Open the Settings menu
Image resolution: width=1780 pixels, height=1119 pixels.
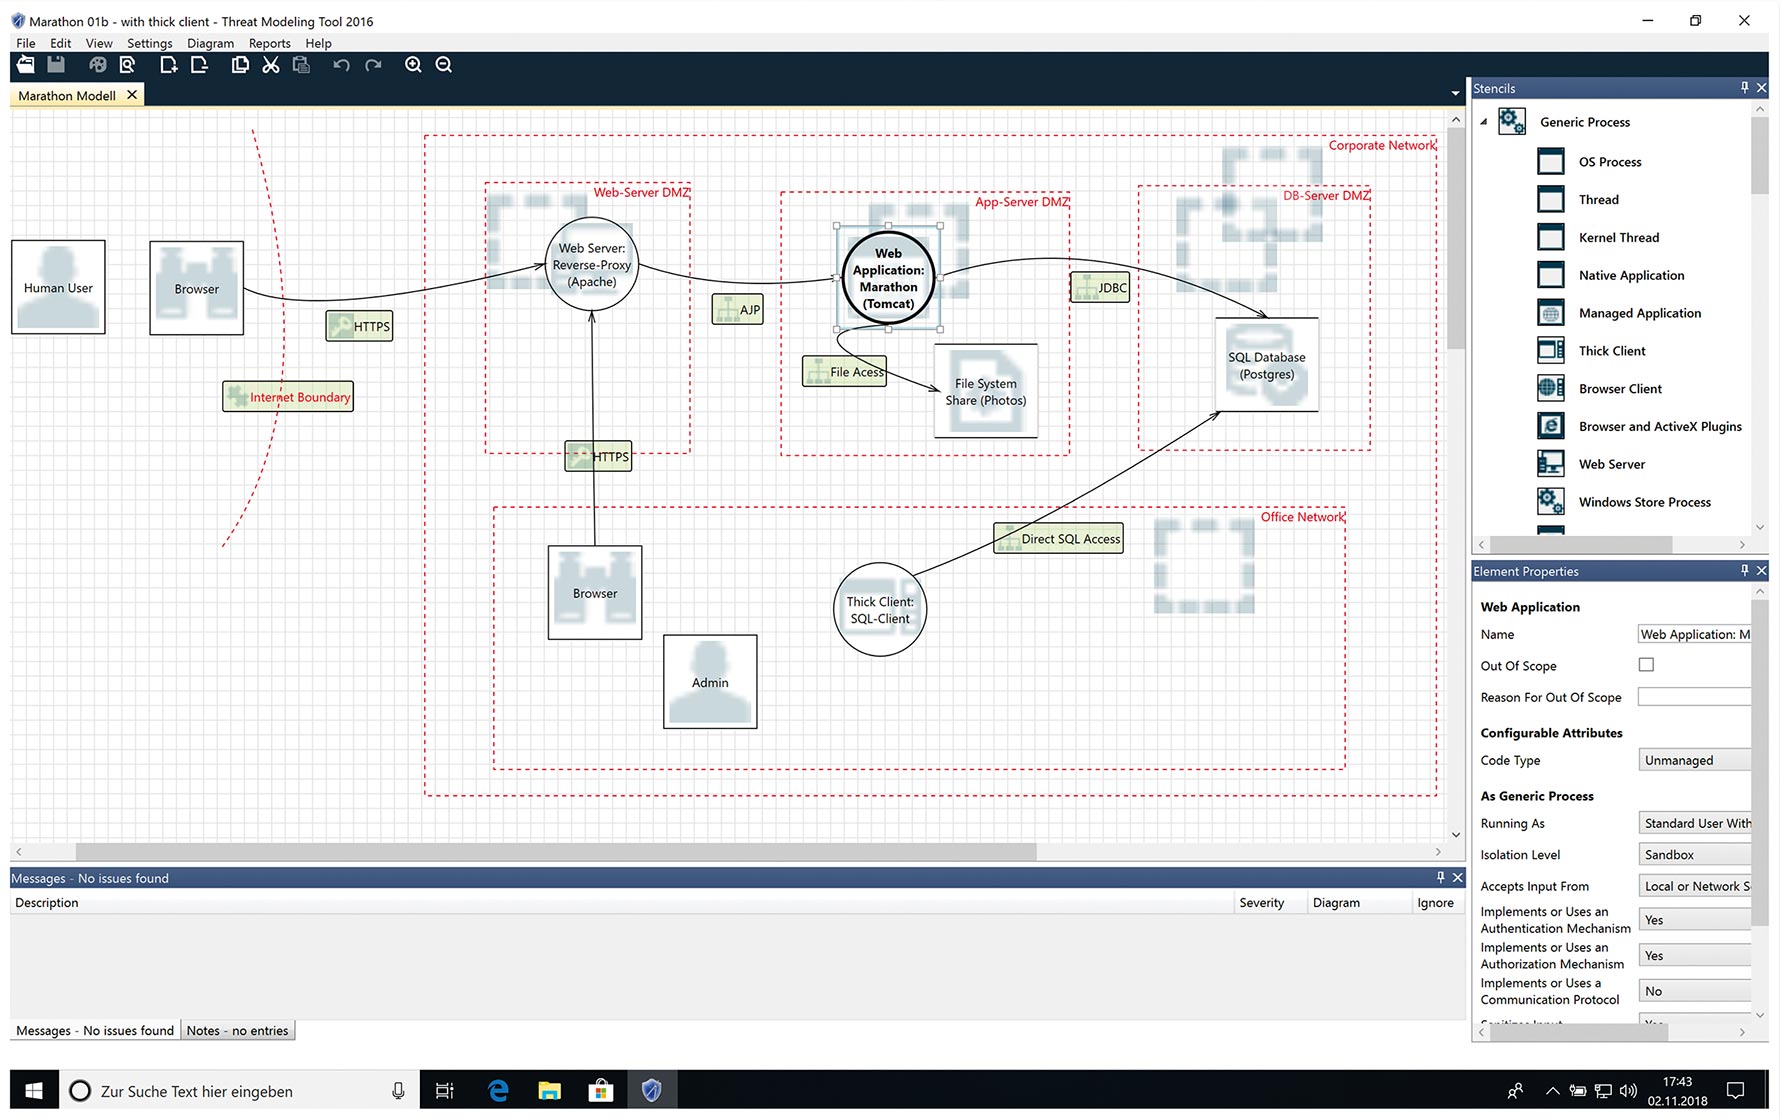pyautogui.click(x=149, y=43)
